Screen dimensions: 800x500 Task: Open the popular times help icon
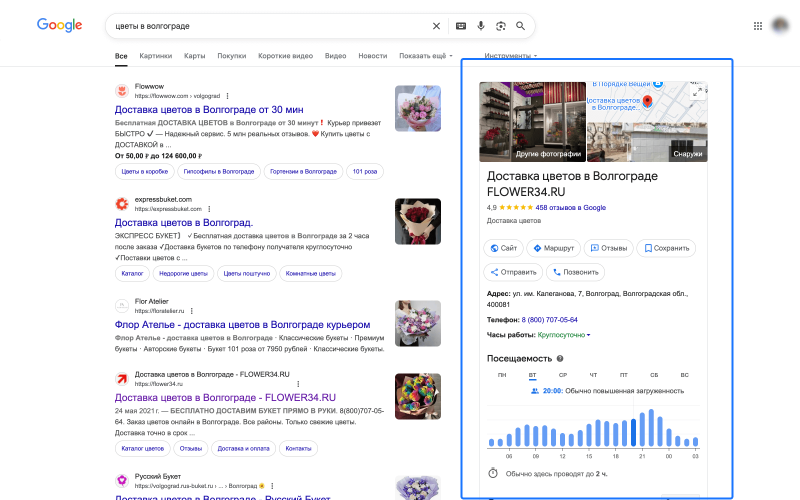point(560,358)
